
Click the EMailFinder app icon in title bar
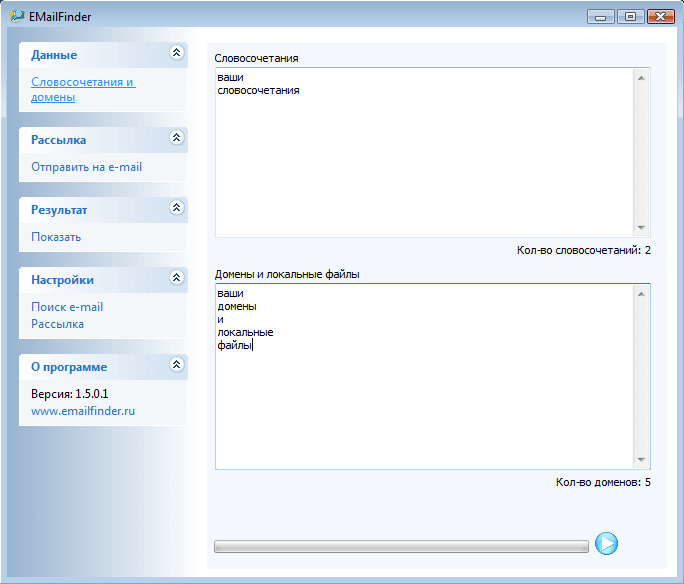pyautogui.click(x=17, y=16)
